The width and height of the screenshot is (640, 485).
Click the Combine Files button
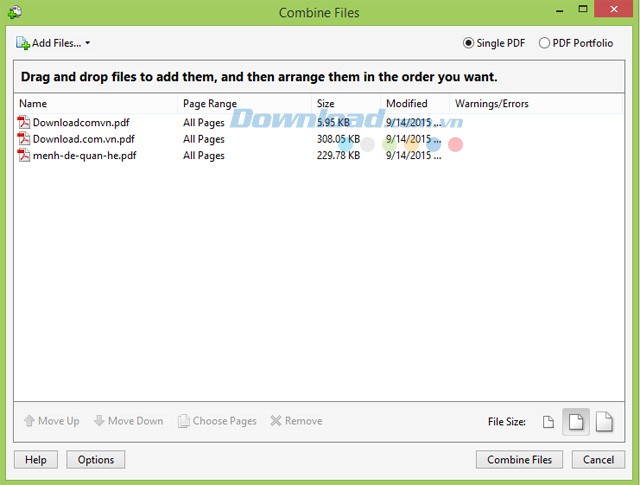519,460
